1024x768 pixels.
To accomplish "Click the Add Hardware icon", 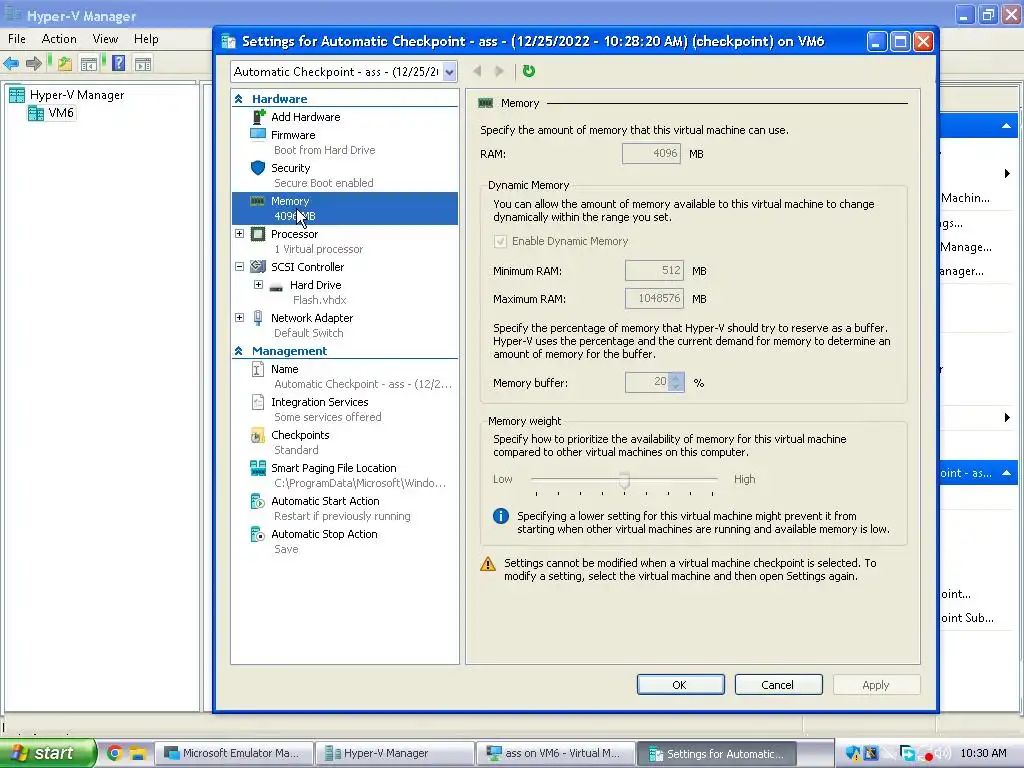I will 259,117.
